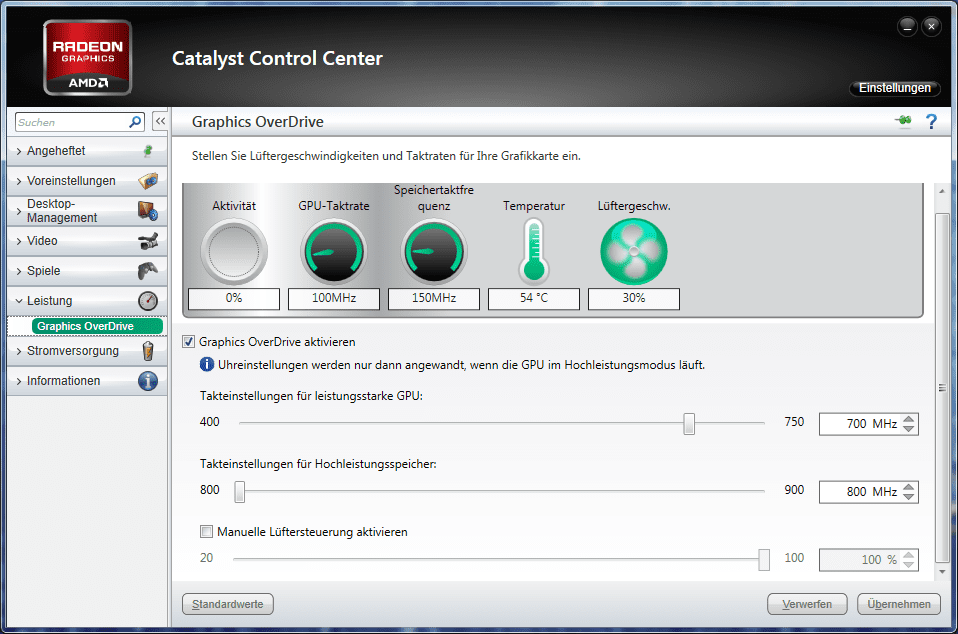This screenshot has height=634, width=958.
Task: Click the Speichertaktfrequenz gauge dial
Action: pos(434,252)
